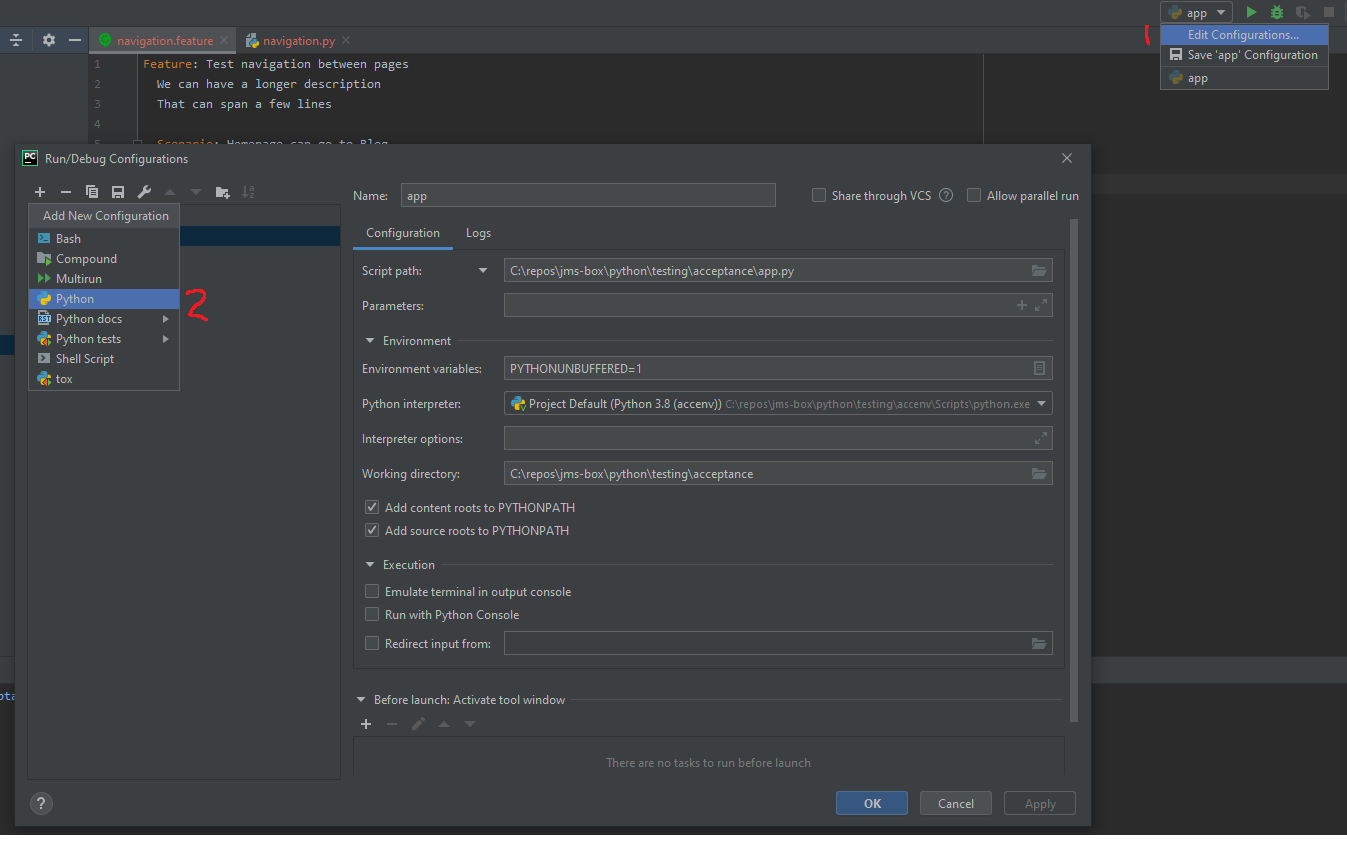Browse Redirect input file folder icon

tap(1039, 644)
